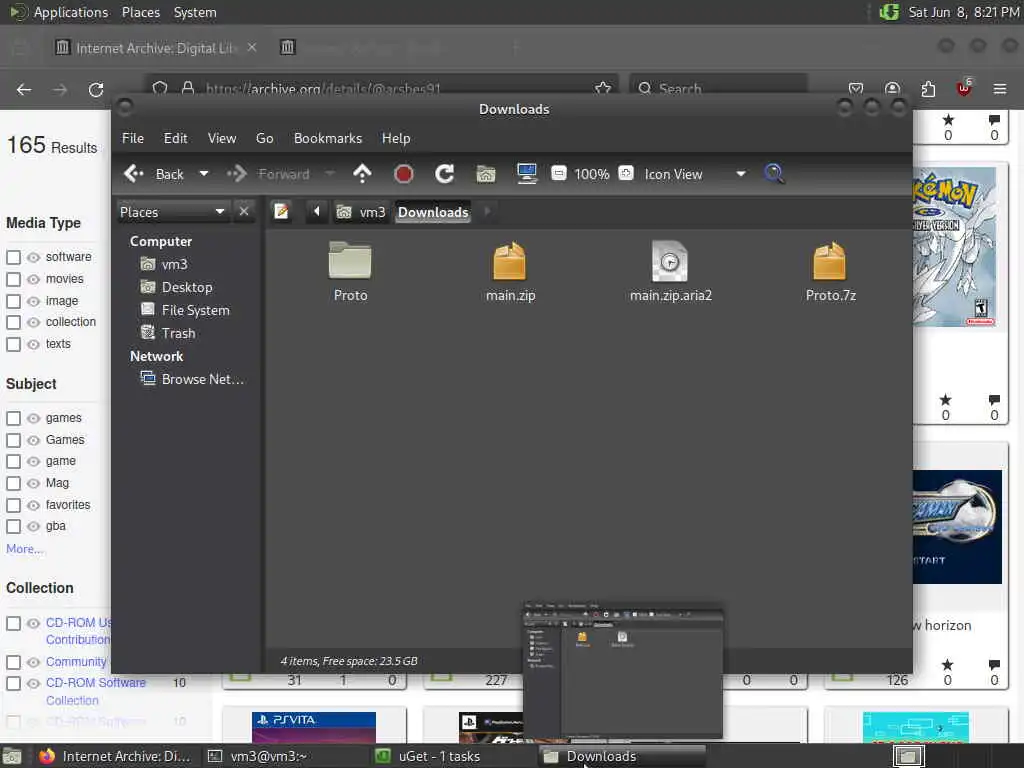Viewport: 1024px width, 768px height.
Task: Close the Internet Archive browser tab
Action: 252,48
